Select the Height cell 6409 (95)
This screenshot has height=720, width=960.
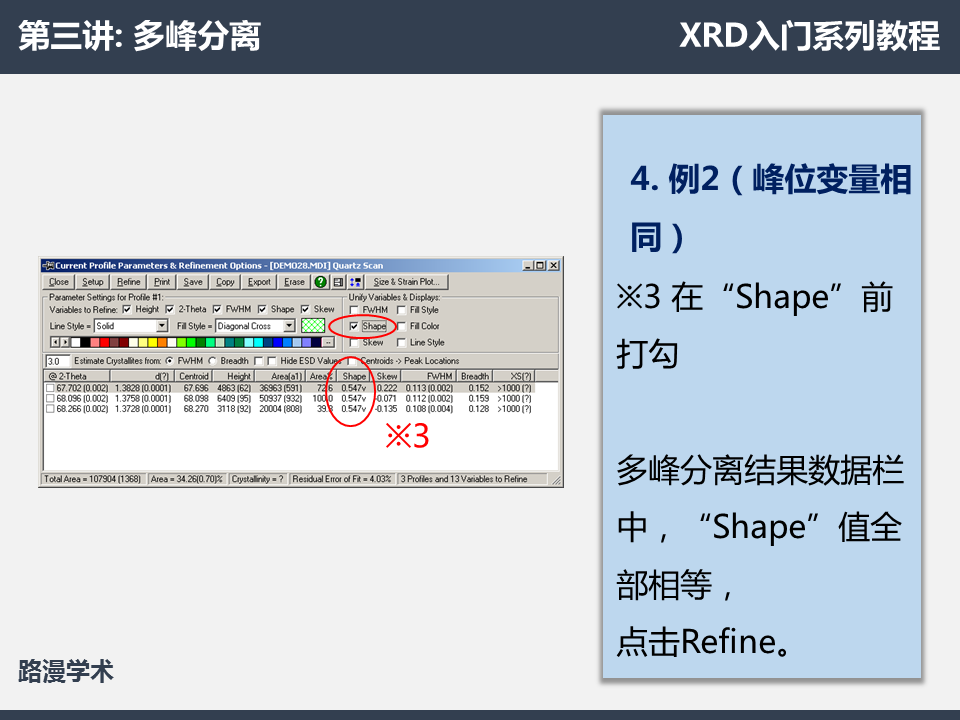pos(234,399)
